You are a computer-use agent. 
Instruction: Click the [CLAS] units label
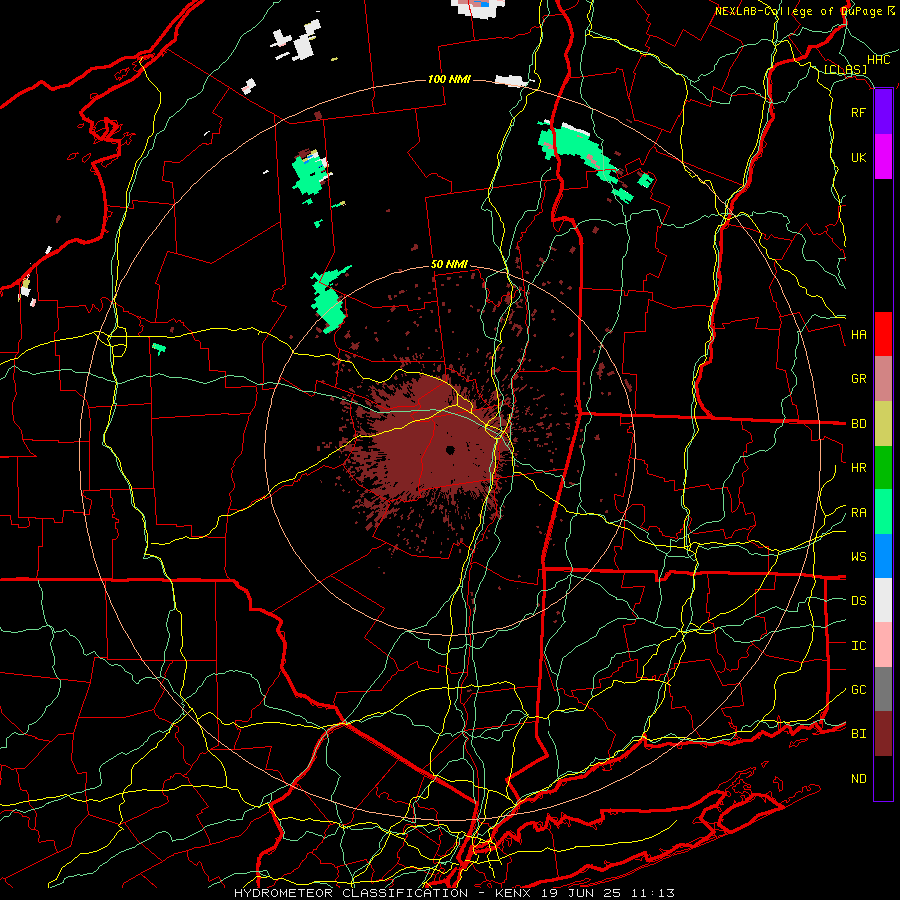[x=845, y=70]
